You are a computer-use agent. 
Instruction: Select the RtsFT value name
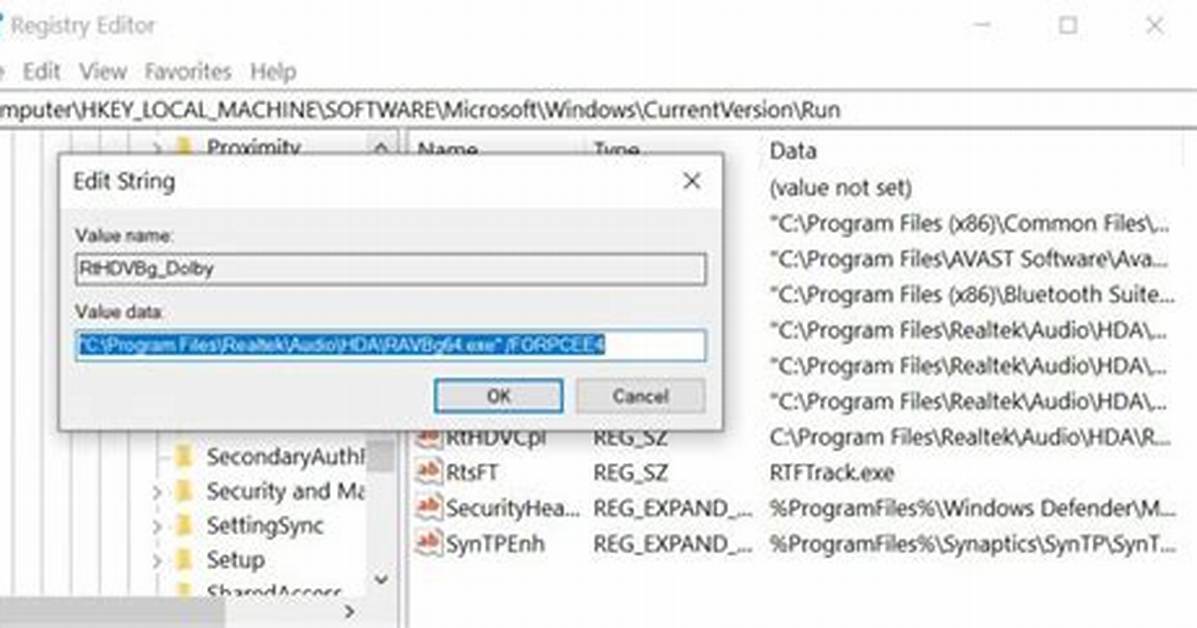click(471, 472)
